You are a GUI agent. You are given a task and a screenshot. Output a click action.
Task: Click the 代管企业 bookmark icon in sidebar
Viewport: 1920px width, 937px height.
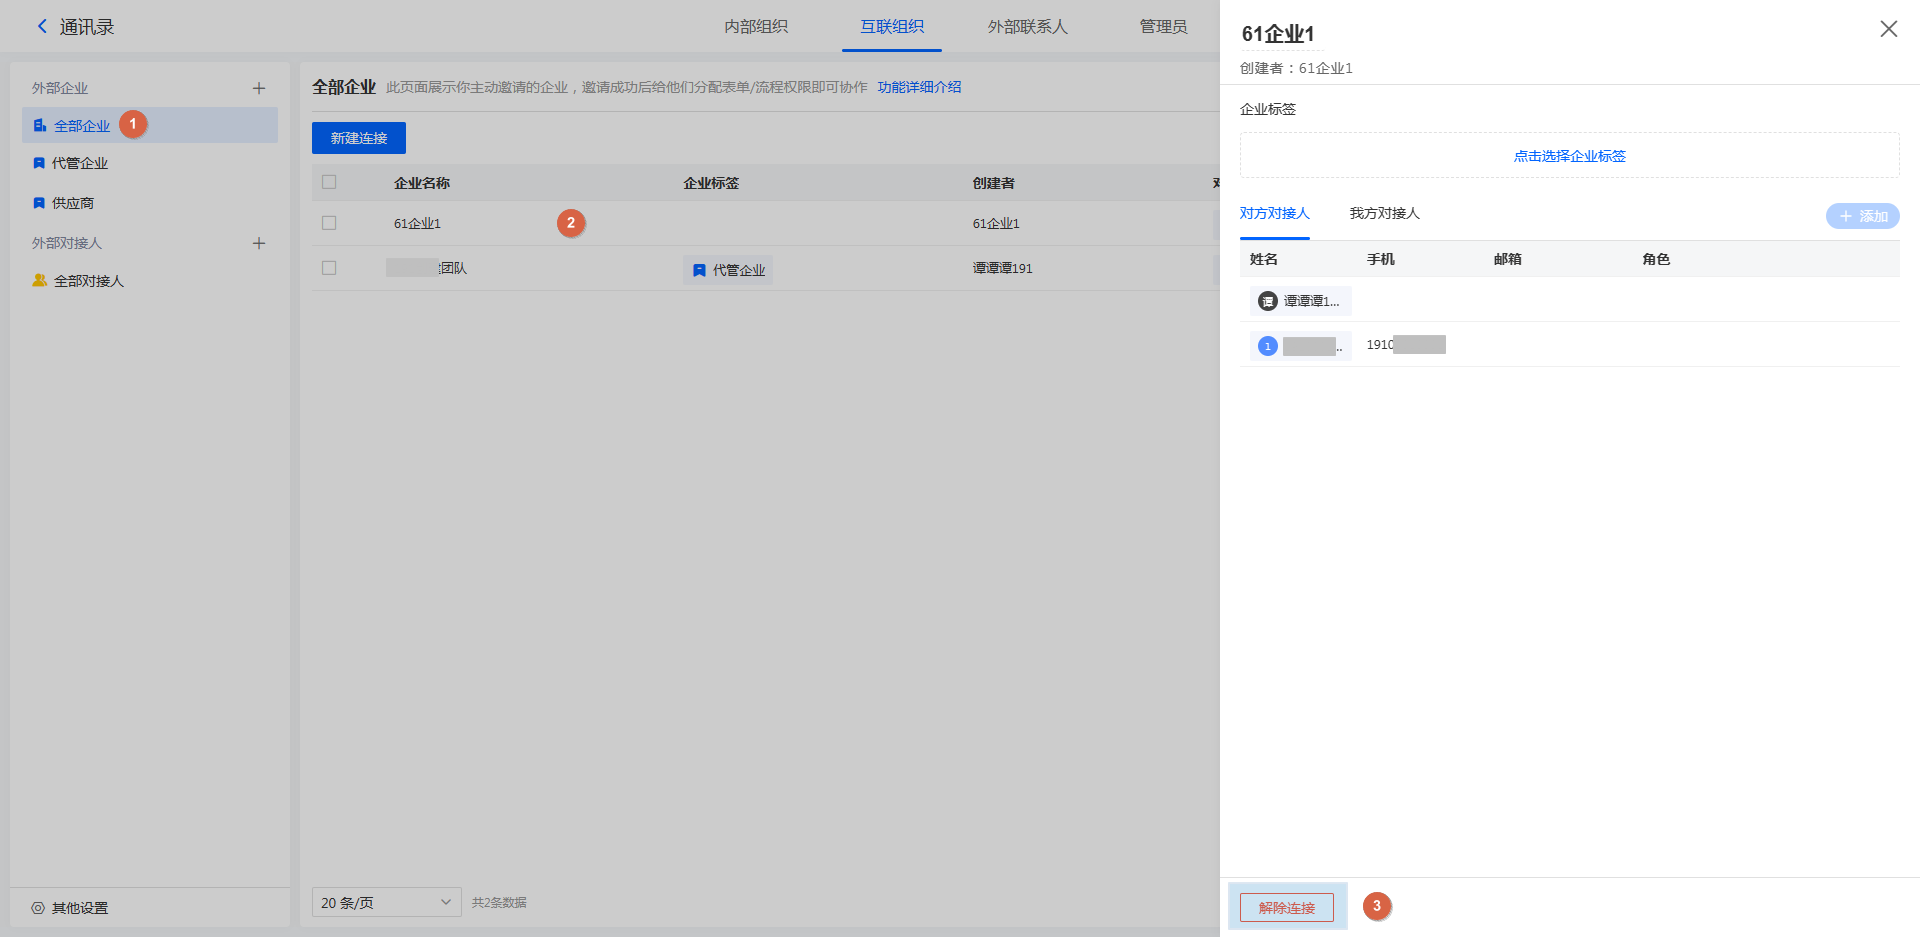click(39, 163)
